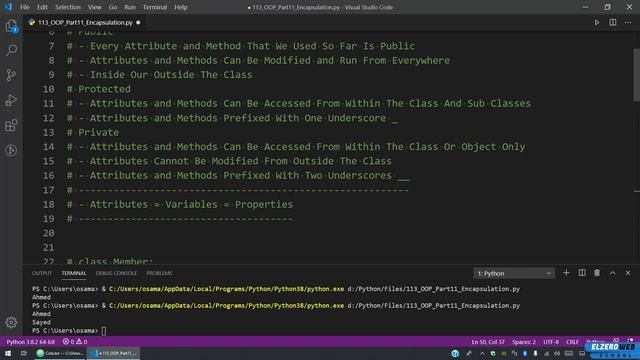Select the 113_OOP_Part11_Encapsulation.py editor tab
This screenshot has width=640, height=360.
[85, 22]
